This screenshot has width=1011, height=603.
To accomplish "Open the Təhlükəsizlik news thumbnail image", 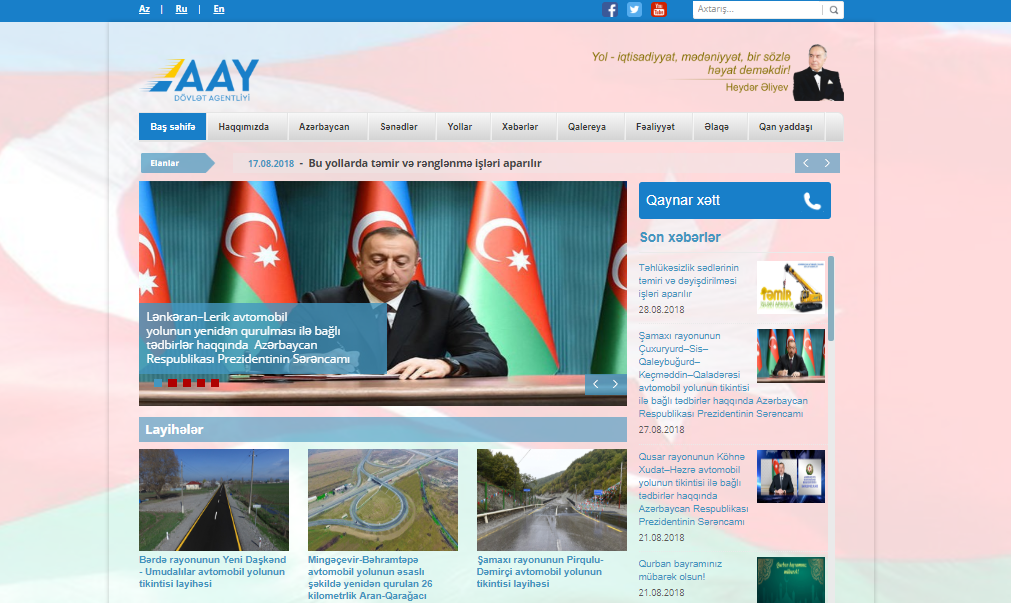I will click(792, 285).
